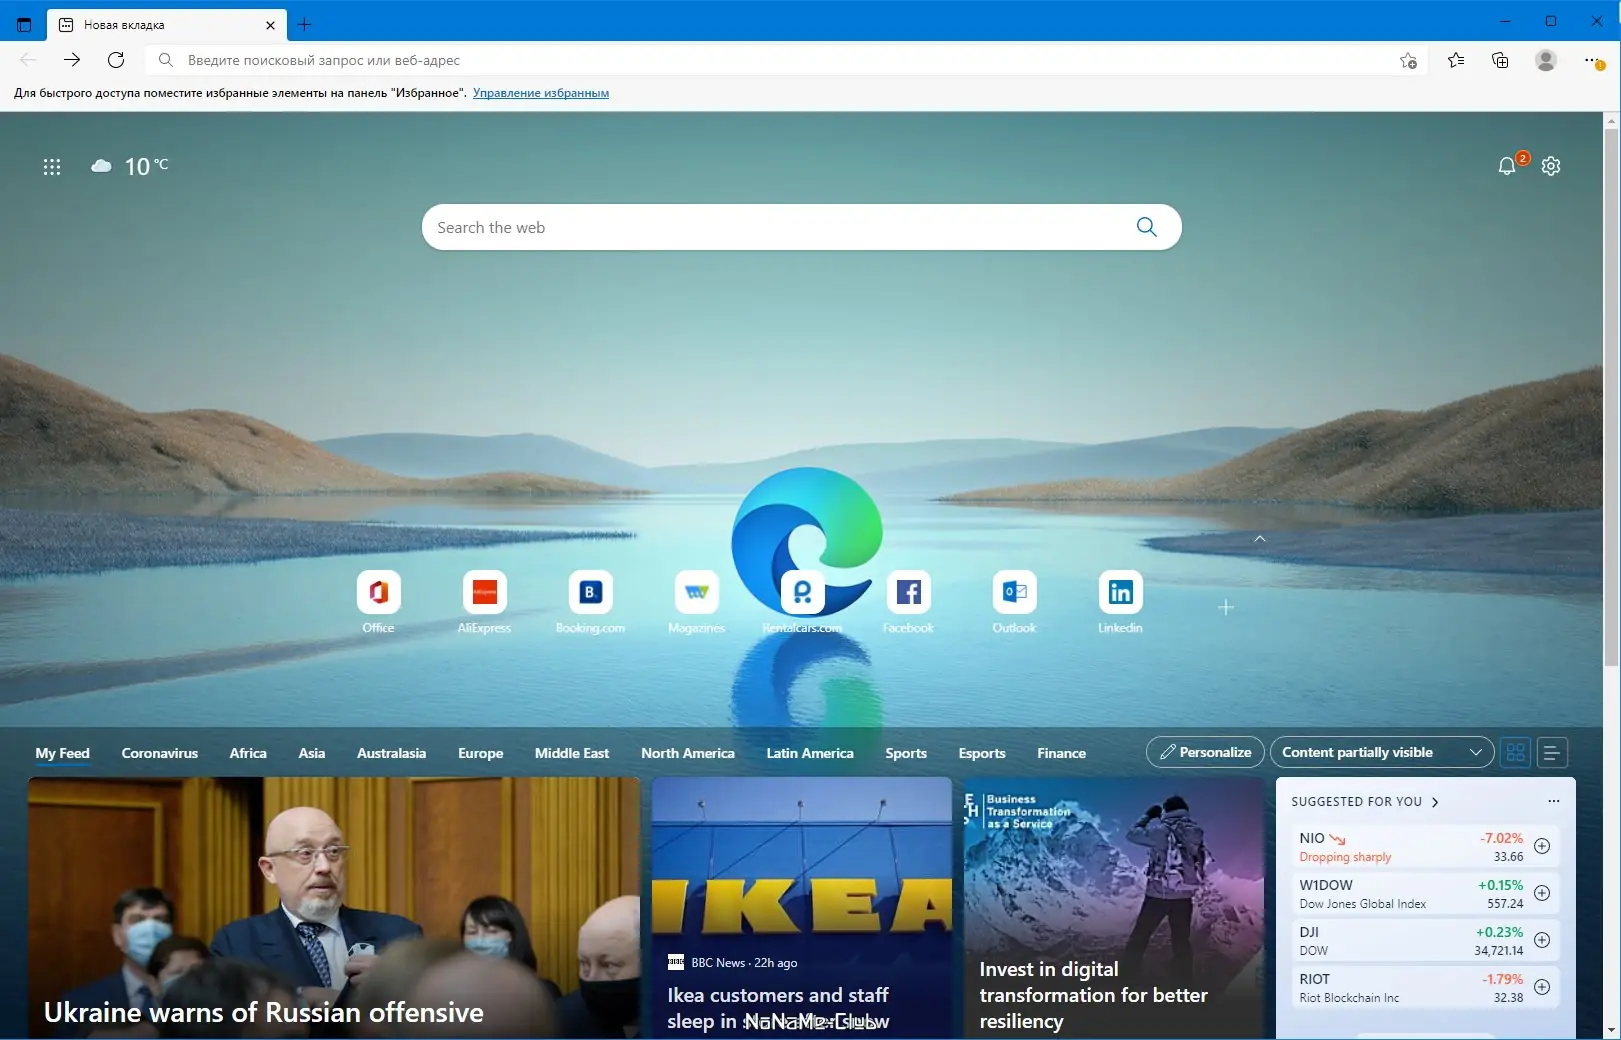
Task: Open more options on the Suggested card
Action: pyautogui.click(x=1554, y=801)
